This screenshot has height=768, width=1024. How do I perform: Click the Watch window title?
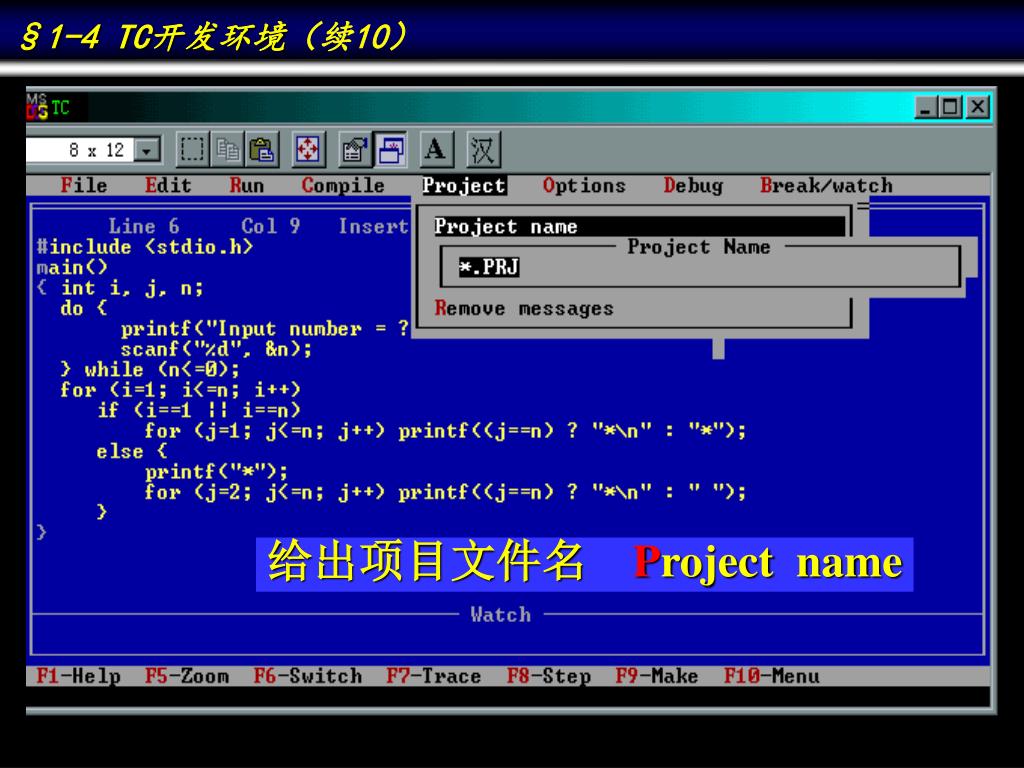coord(500,615)
